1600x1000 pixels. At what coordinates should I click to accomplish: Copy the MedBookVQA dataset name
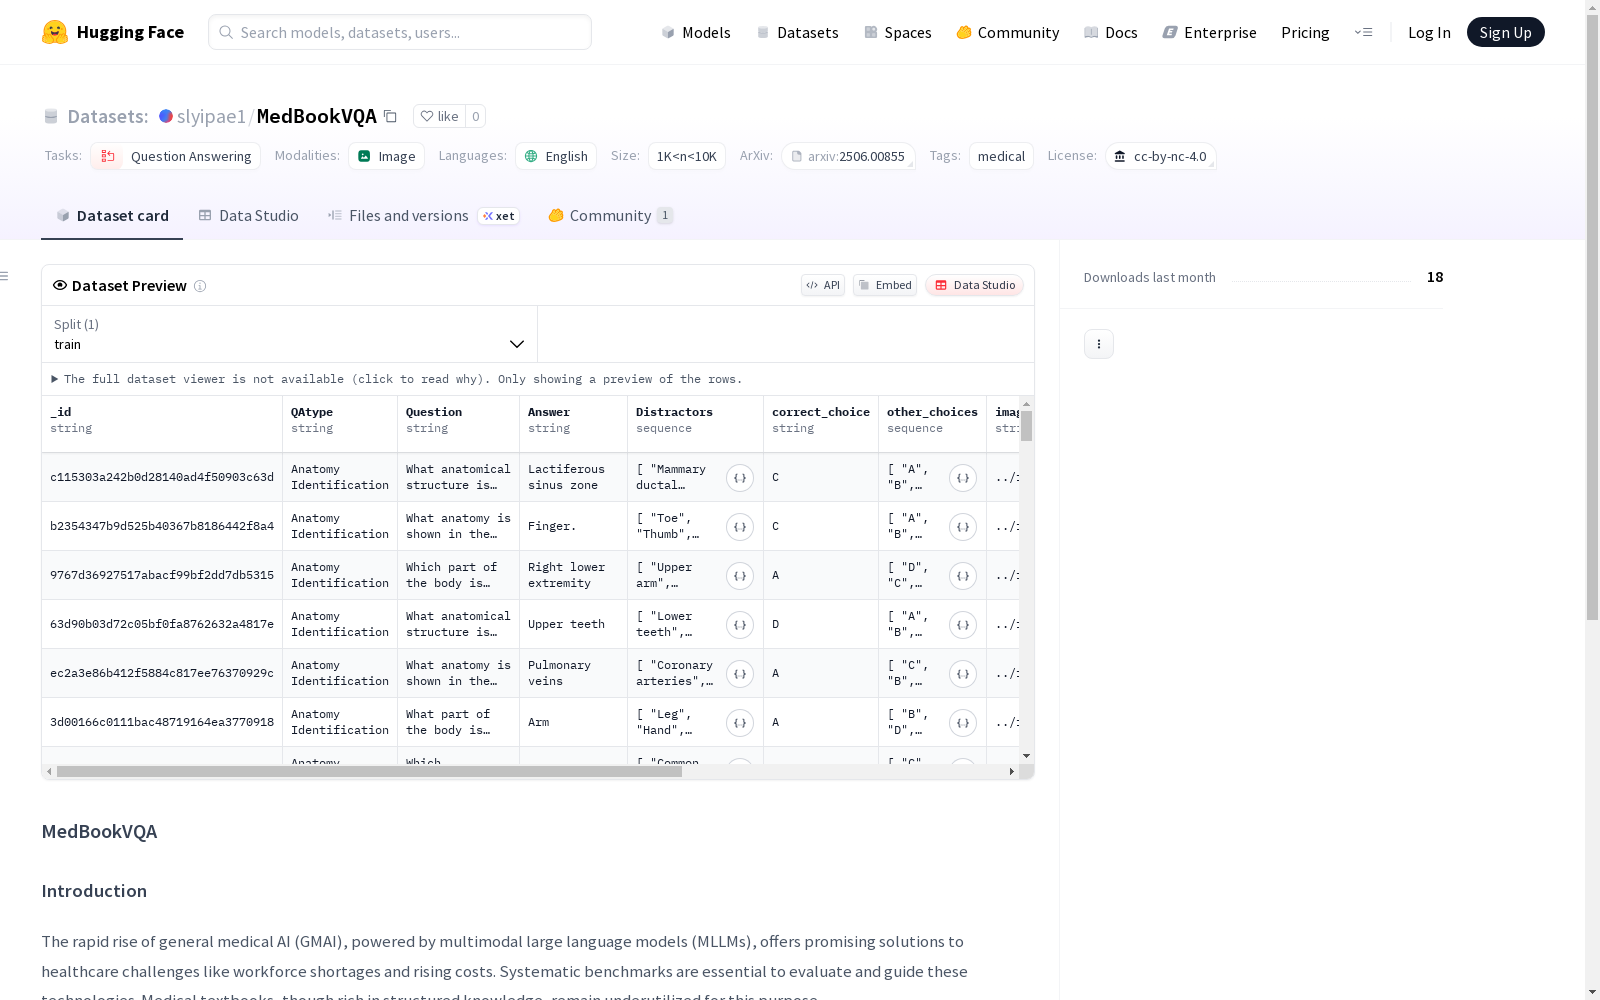tap(391, 117)
